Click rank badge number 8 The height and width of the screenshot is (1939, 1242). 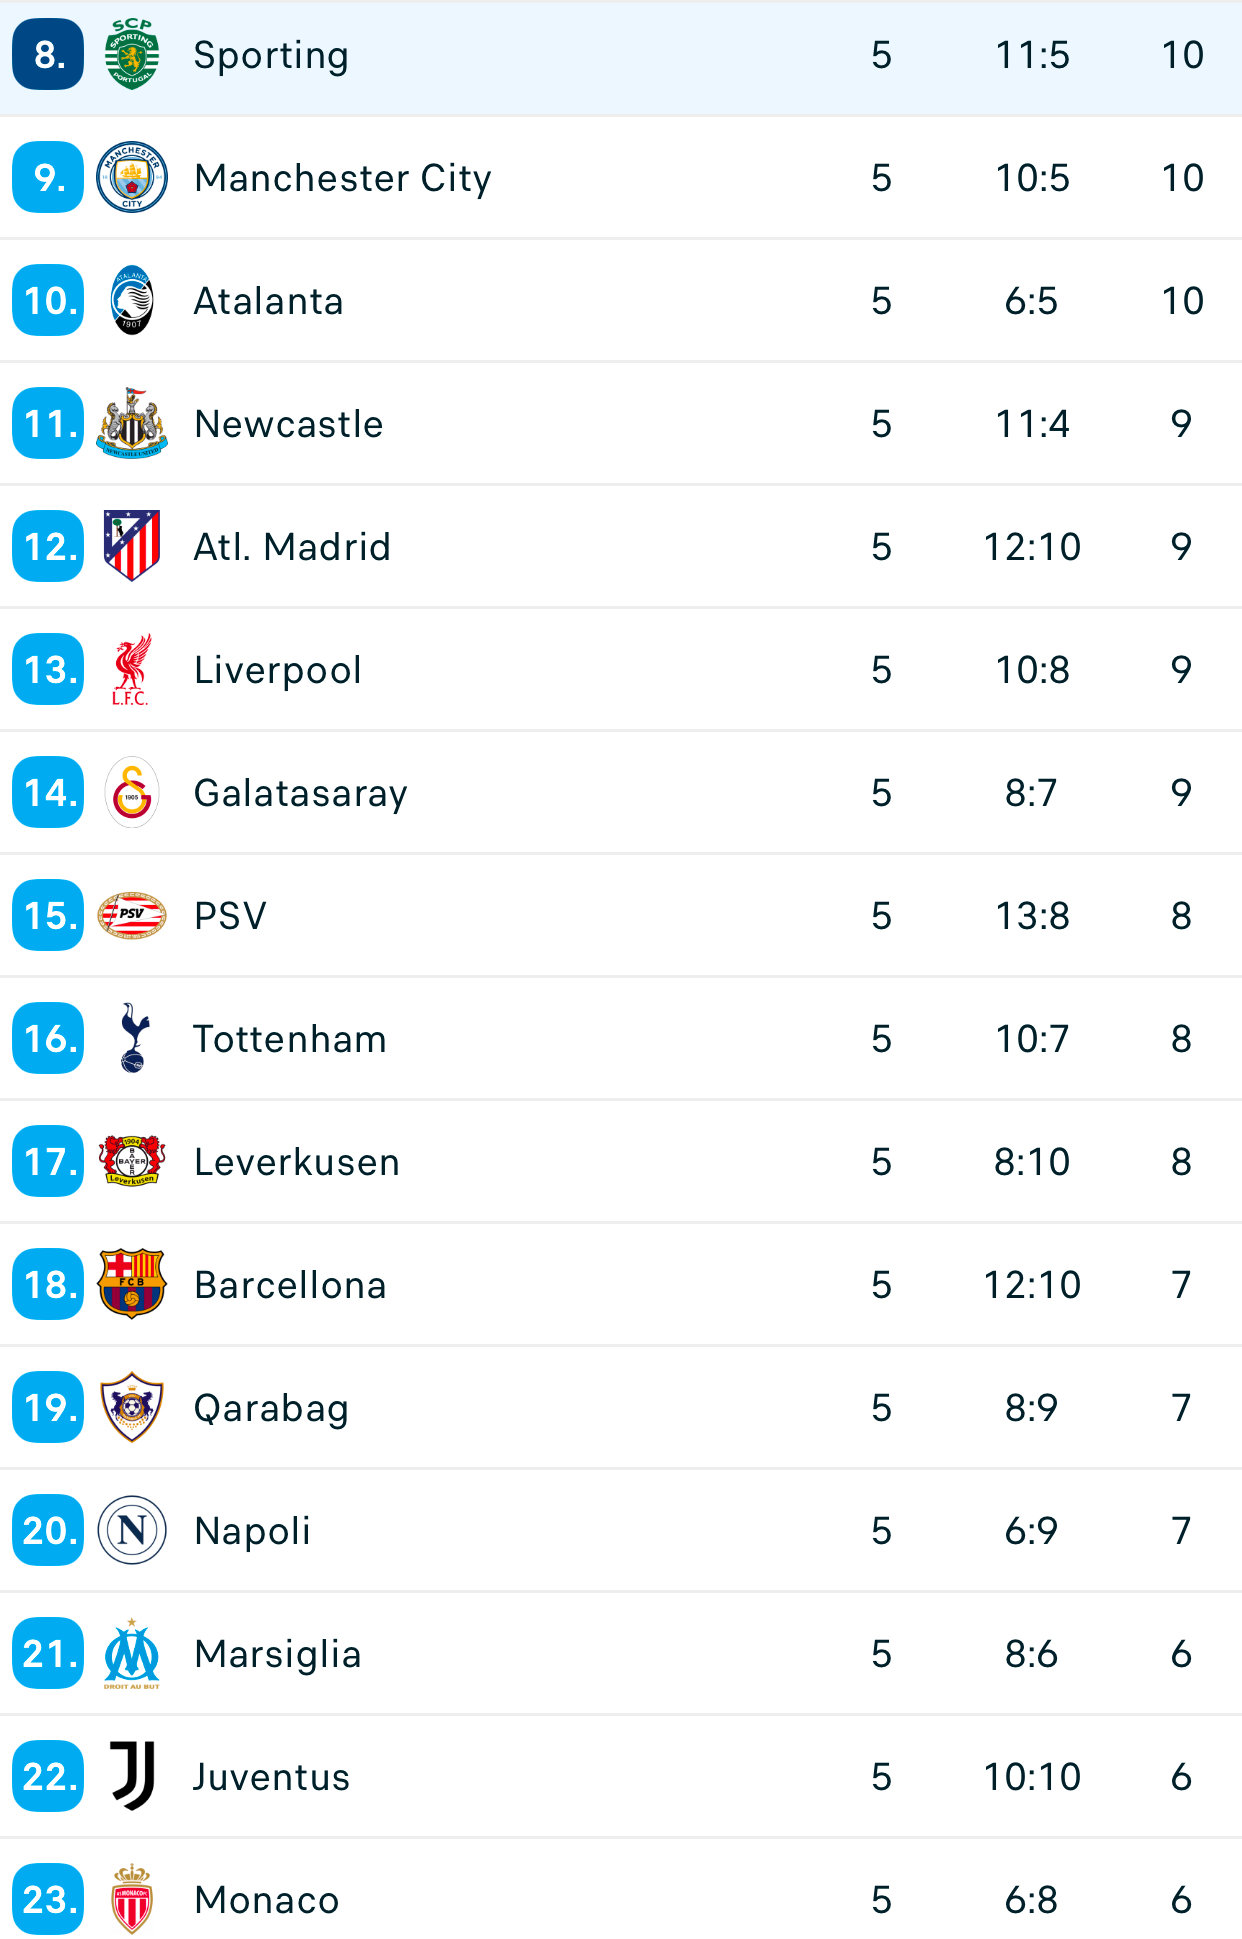click(48, 55)
